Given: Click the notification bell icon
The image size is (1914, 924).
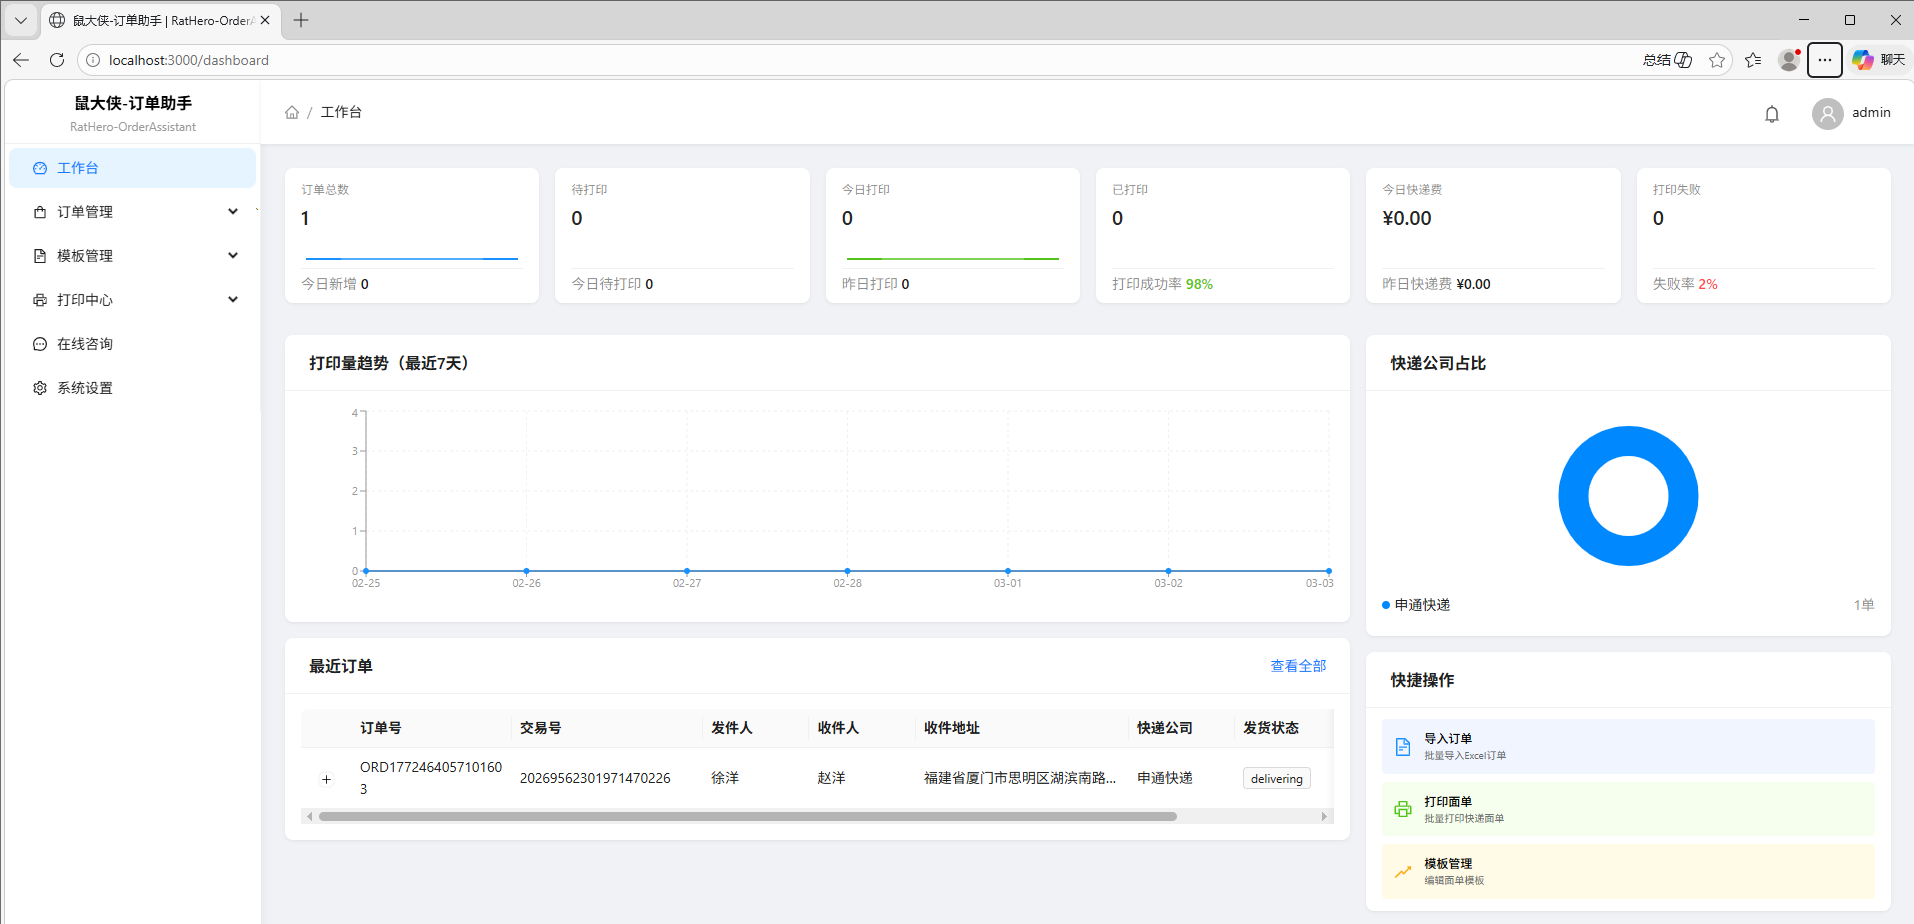Looking at the screenshot, I should (1771, 114).
